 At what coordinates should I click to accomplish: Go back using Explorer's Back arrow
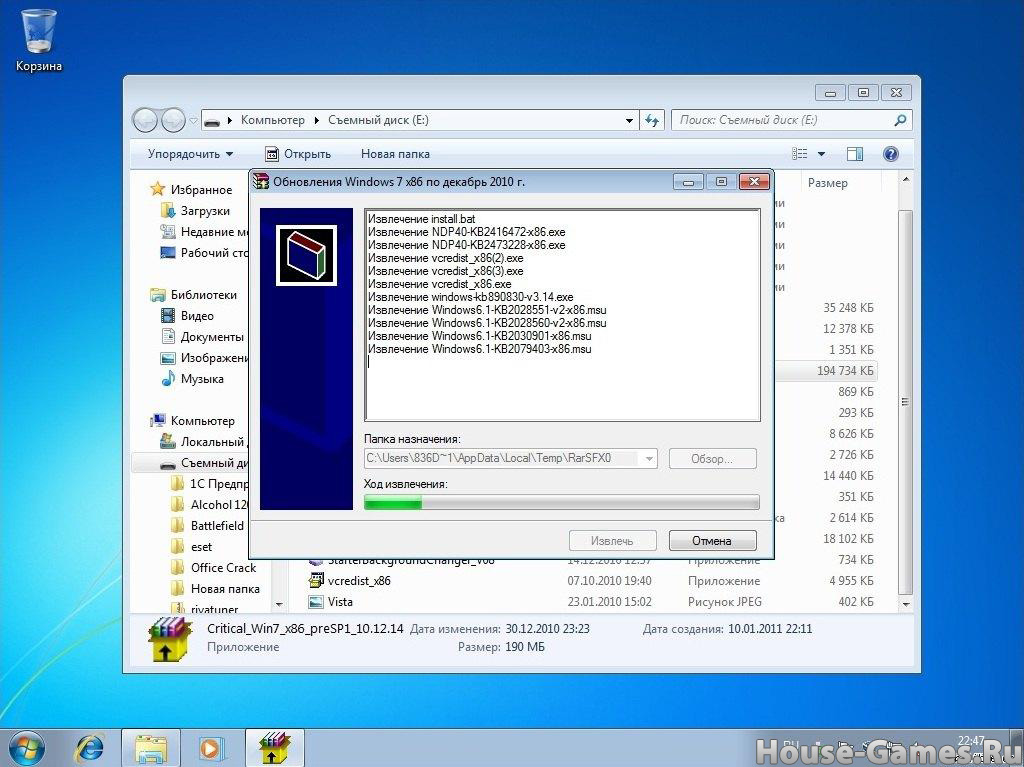pos(145,120)
